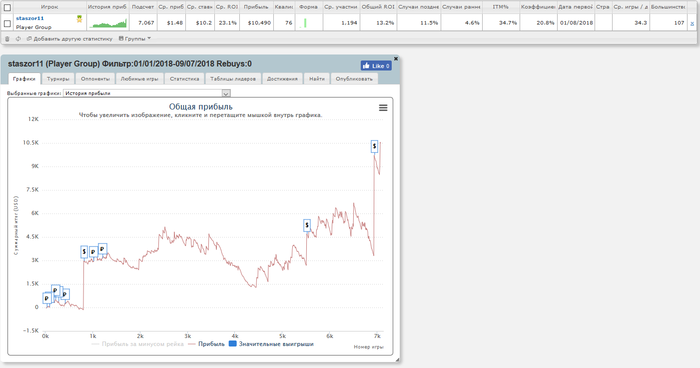Sort by the Игрок column header
The image size is (700, 368).
pos(49,7)
